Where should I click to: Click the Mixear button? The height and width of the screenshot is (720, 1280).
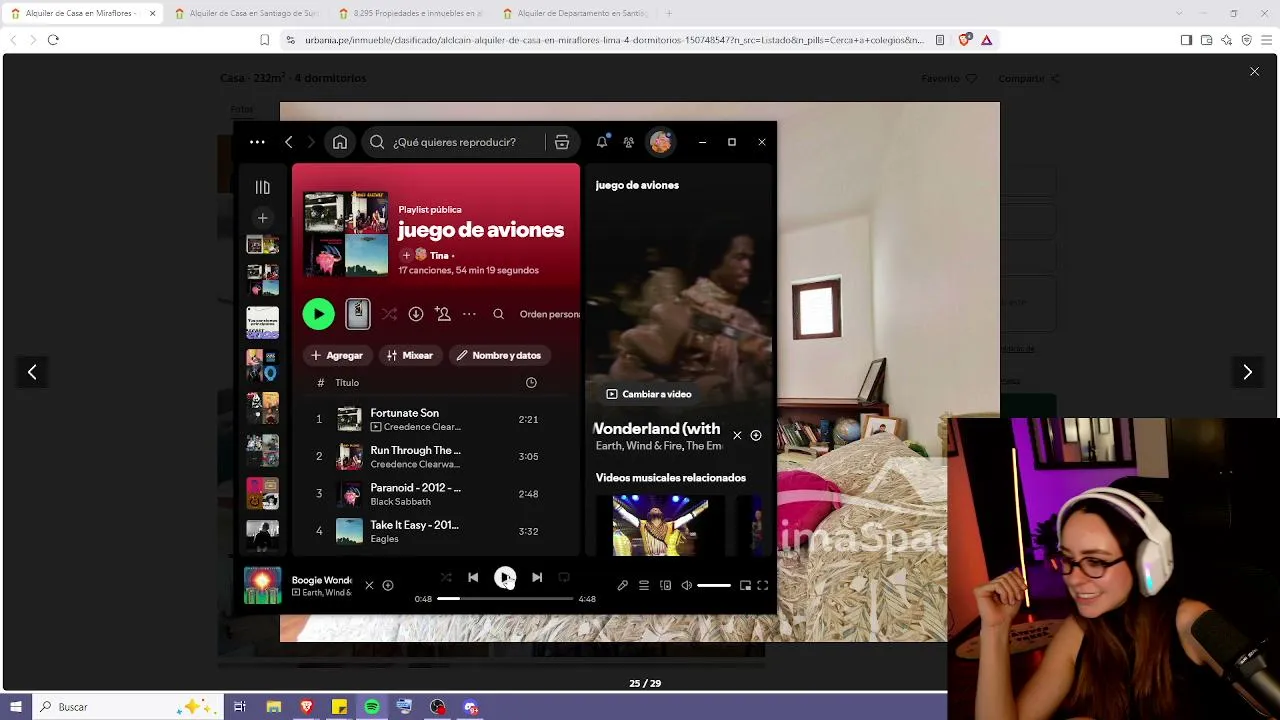(x=410, y=355)
